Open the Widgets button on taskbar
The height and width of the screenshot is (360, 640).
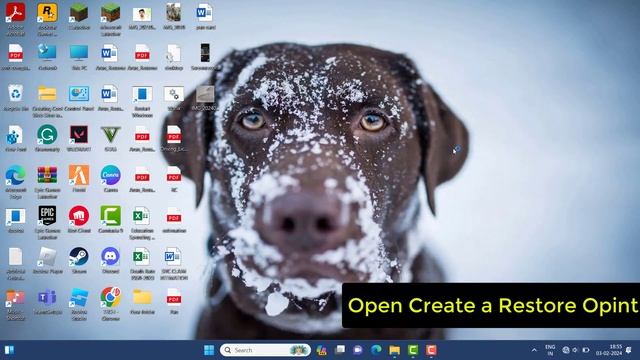pos(9,350)
